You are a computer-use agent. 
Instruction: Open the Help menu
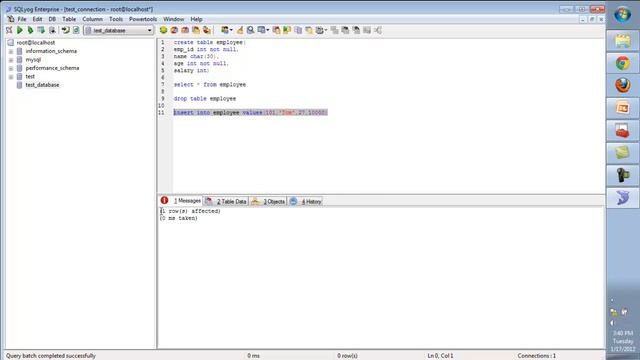(196, 19)
